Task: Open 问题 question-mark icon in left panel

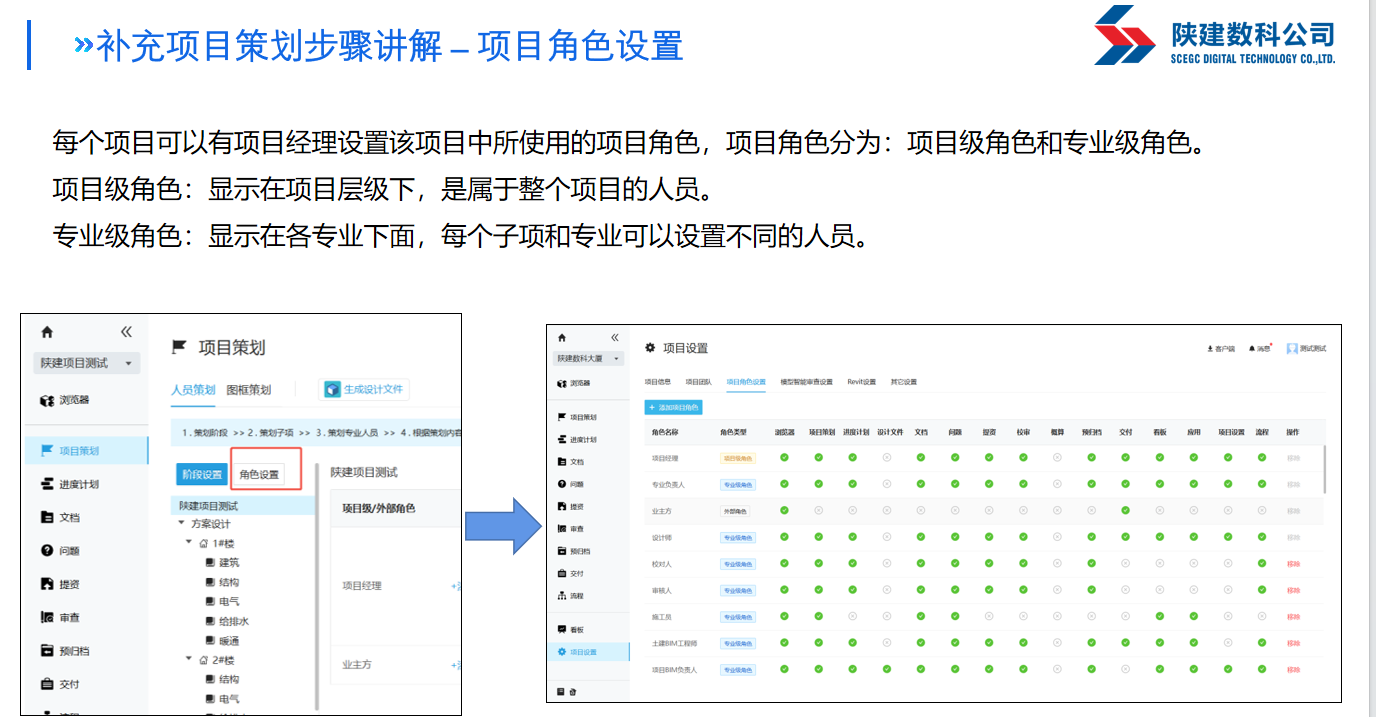Action: tap(47, 551)
